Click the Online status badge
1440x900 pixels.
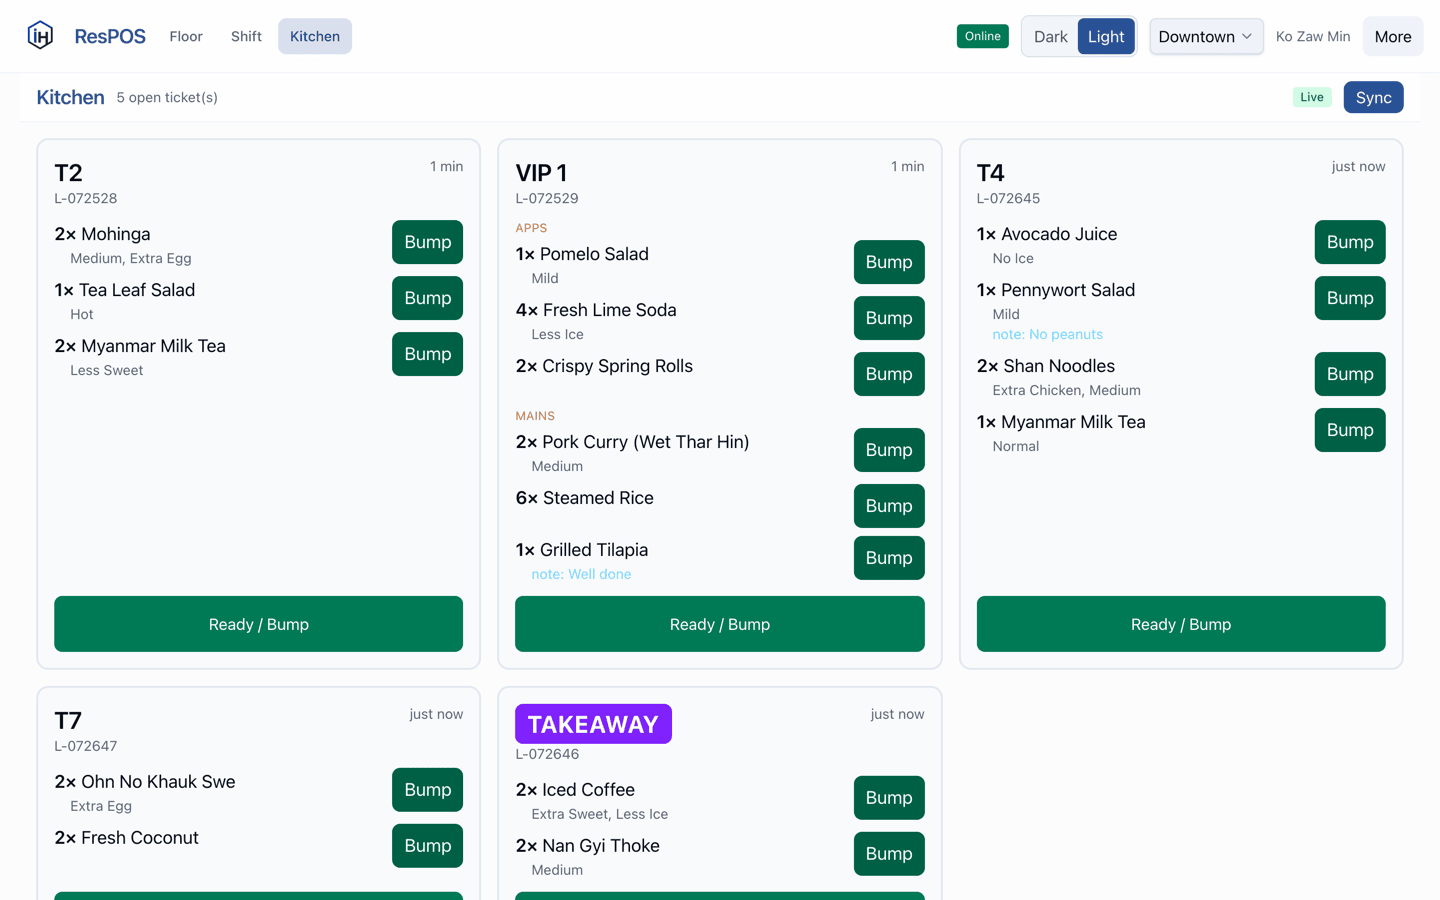982,36
